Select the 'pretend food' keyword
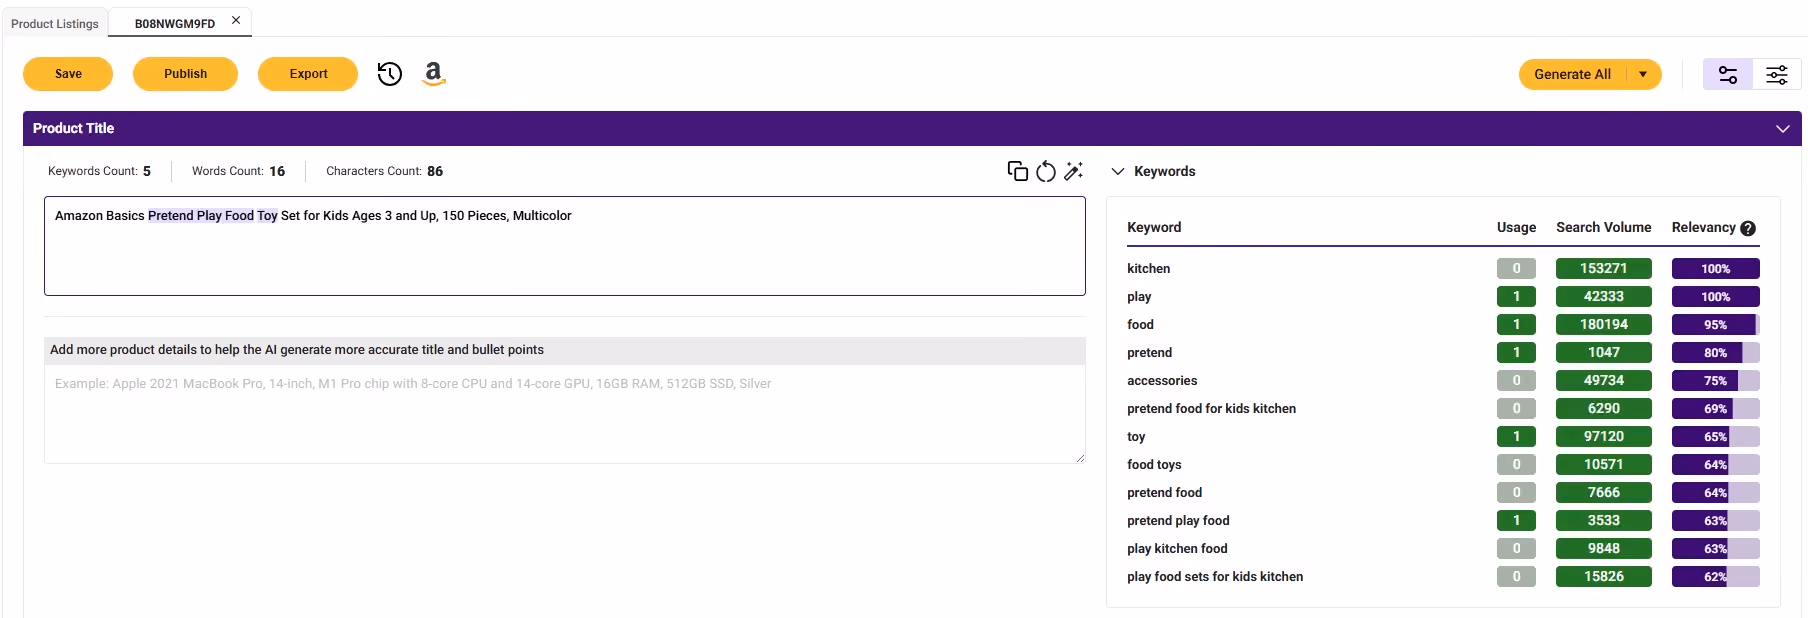Image resolution: width=1808 pixels, height=618 pixels. click(1164, 493)
